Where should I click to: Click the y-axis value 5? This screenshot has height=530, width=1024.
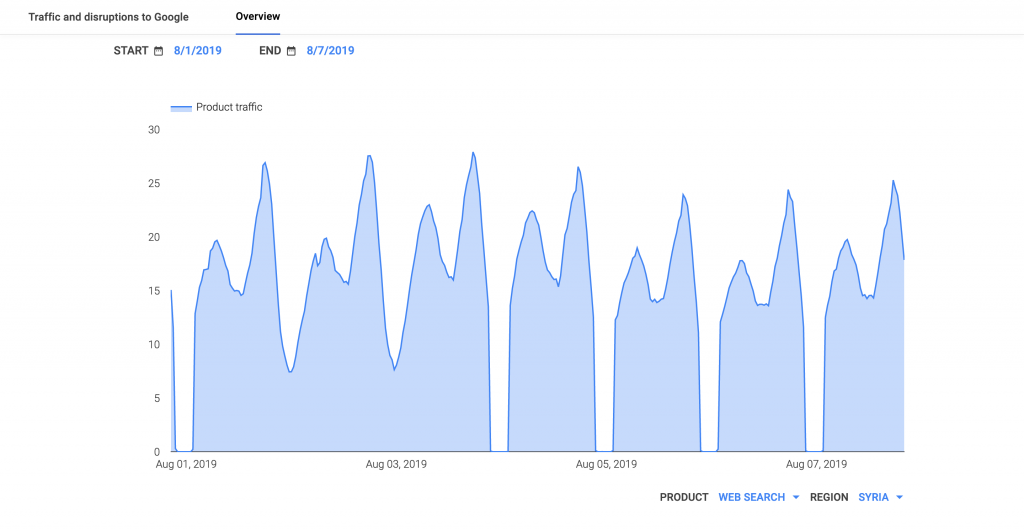[157, 398]
